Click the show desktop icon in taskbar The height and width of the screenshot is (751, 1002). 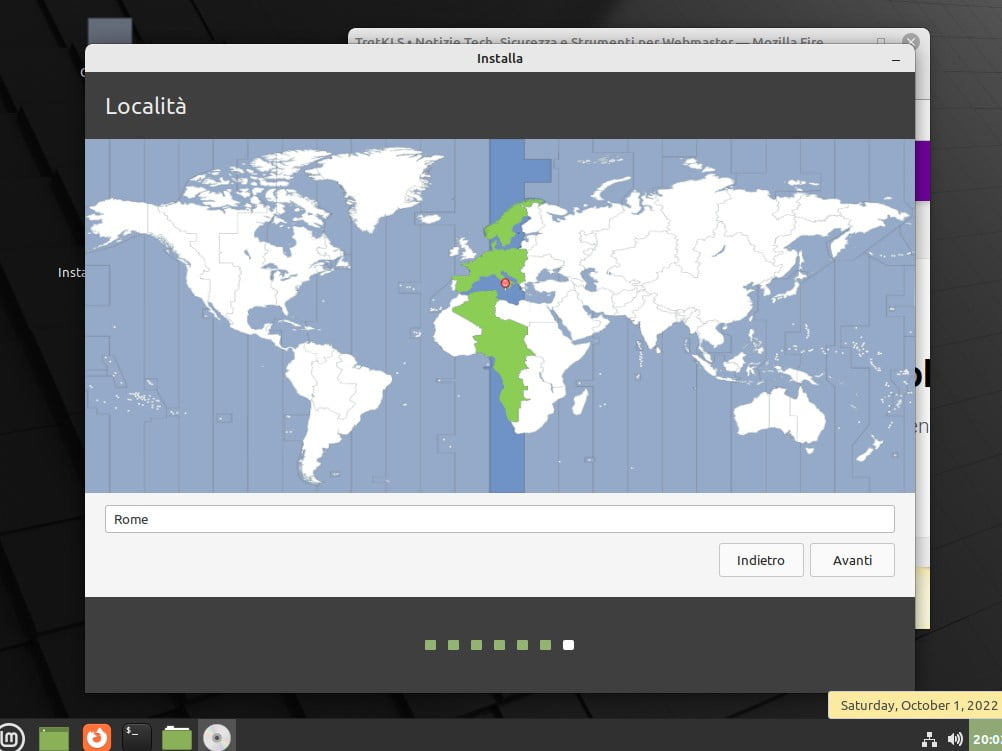pyautogui.click(x=54, y=738)
